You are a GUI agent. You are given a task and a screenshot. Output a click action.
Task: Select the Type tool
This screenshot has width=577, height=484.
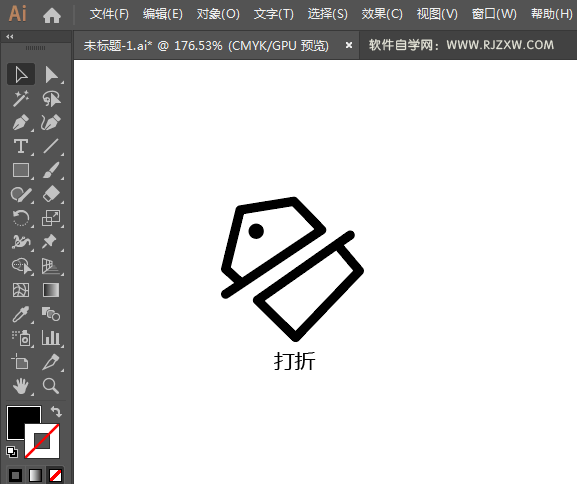[21, 146]
